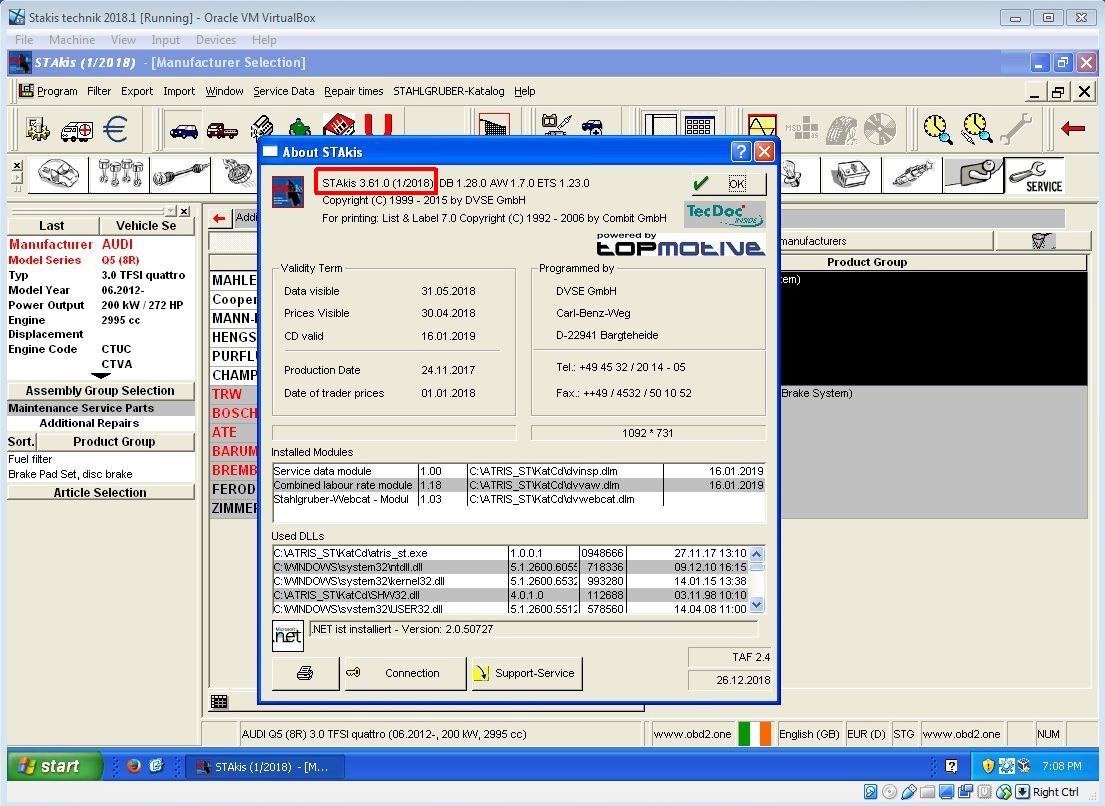Click the Connection button

pos(405,673)
